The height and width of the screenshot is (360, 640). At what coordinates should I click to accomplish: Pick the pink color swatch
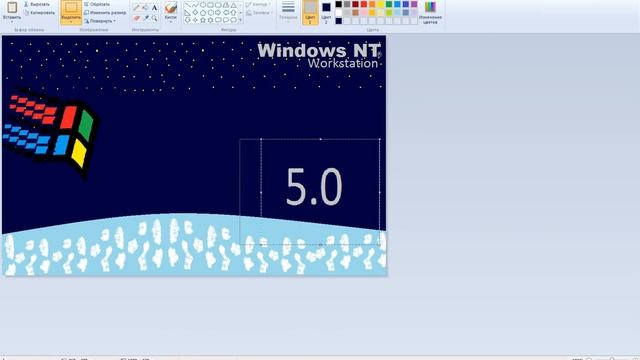[364, 13]
